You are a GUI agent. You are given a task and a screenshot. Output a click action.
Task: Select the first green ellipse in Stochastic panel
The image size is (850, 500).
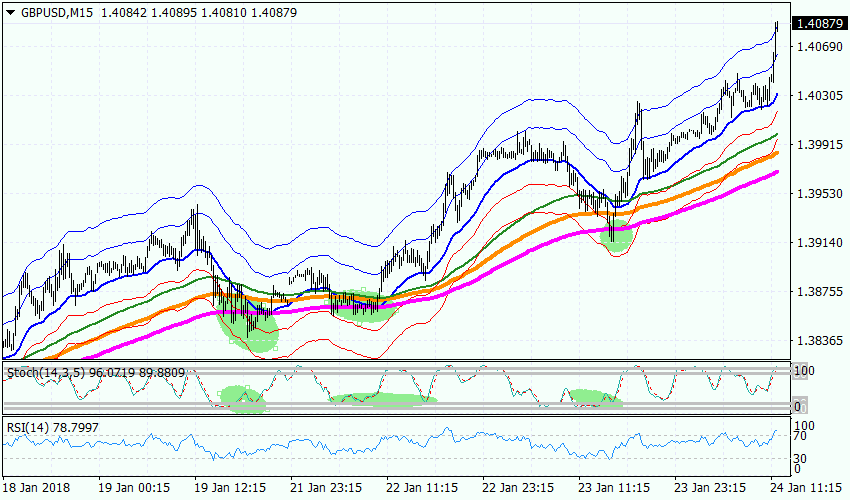pos(243,399)
